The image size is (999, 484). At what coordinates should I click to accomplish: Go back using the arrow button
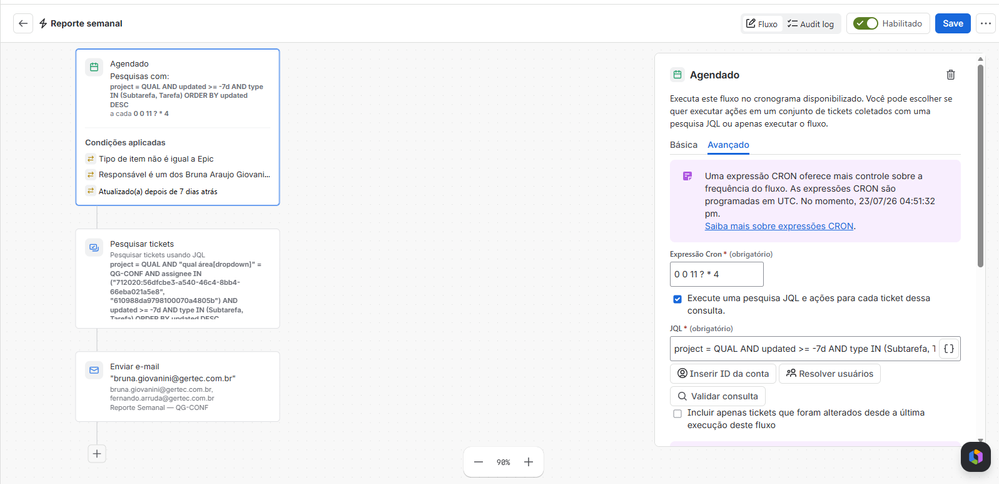pyautogui.click(x=23, y=24)
